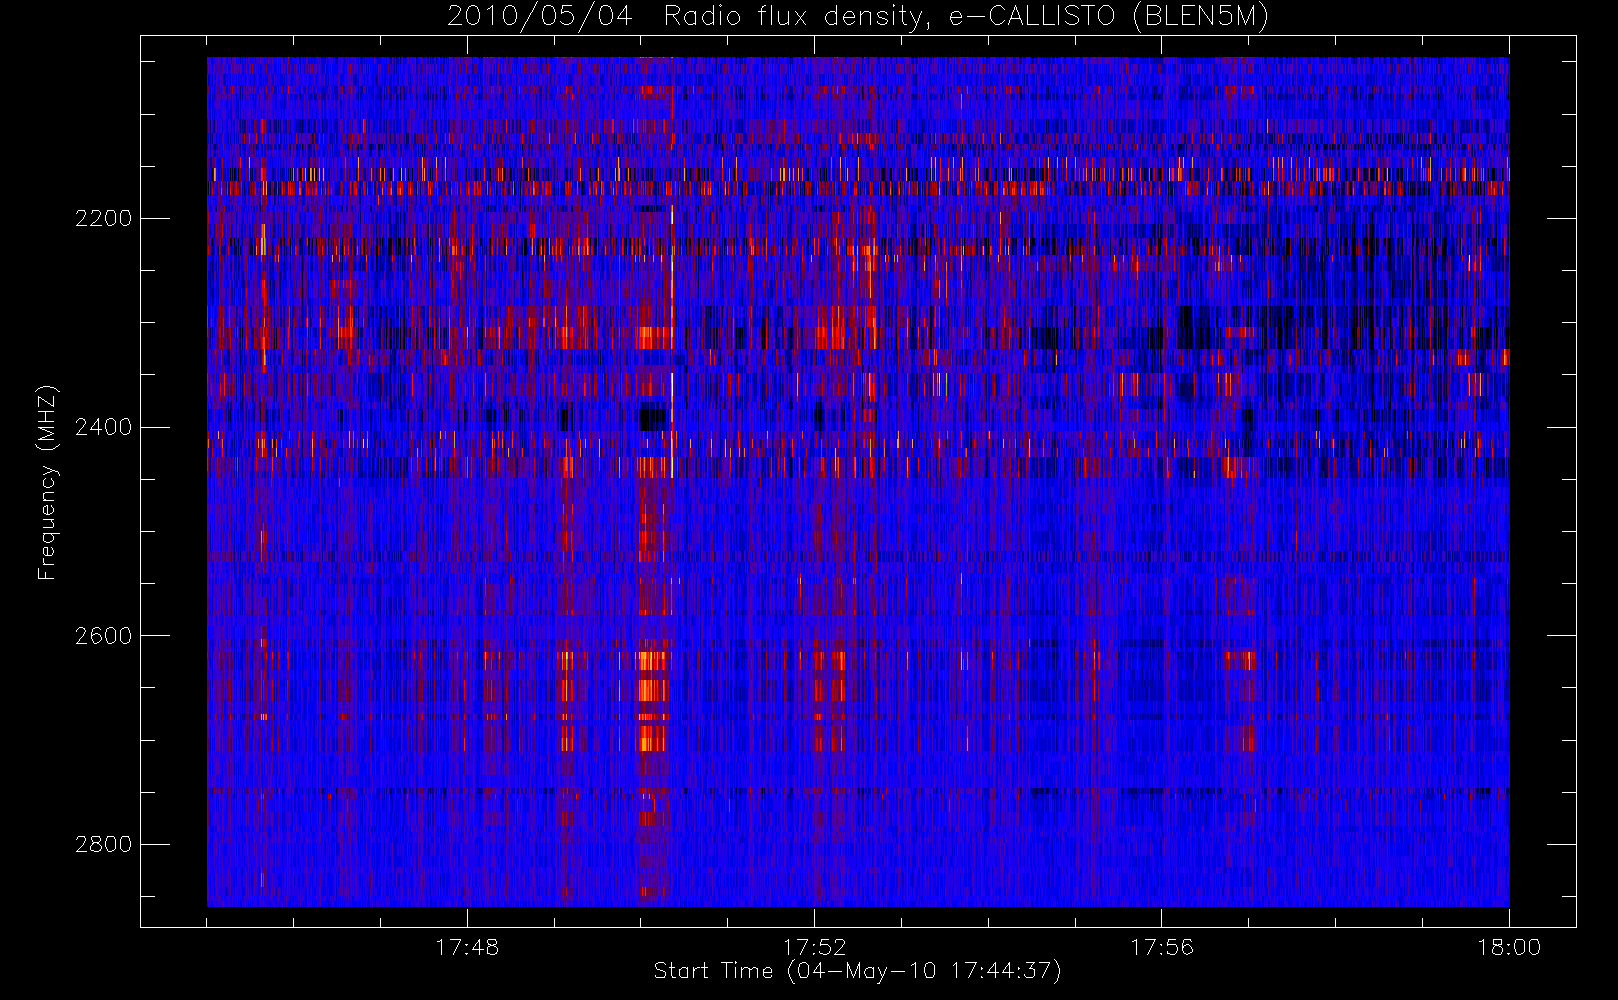
Task: Click the 2600 frequency tick label
Action: point(103,636)
